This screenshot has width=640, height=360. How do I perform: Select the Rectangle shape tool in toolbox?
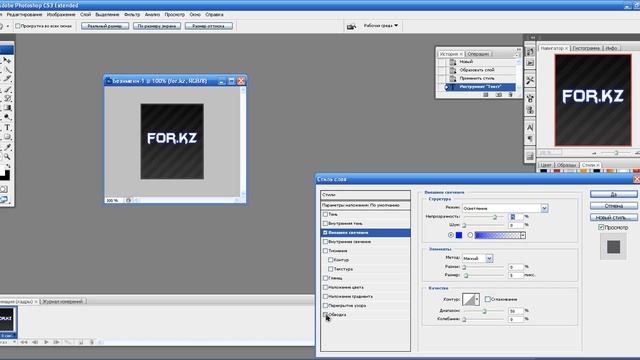(7, 137)
